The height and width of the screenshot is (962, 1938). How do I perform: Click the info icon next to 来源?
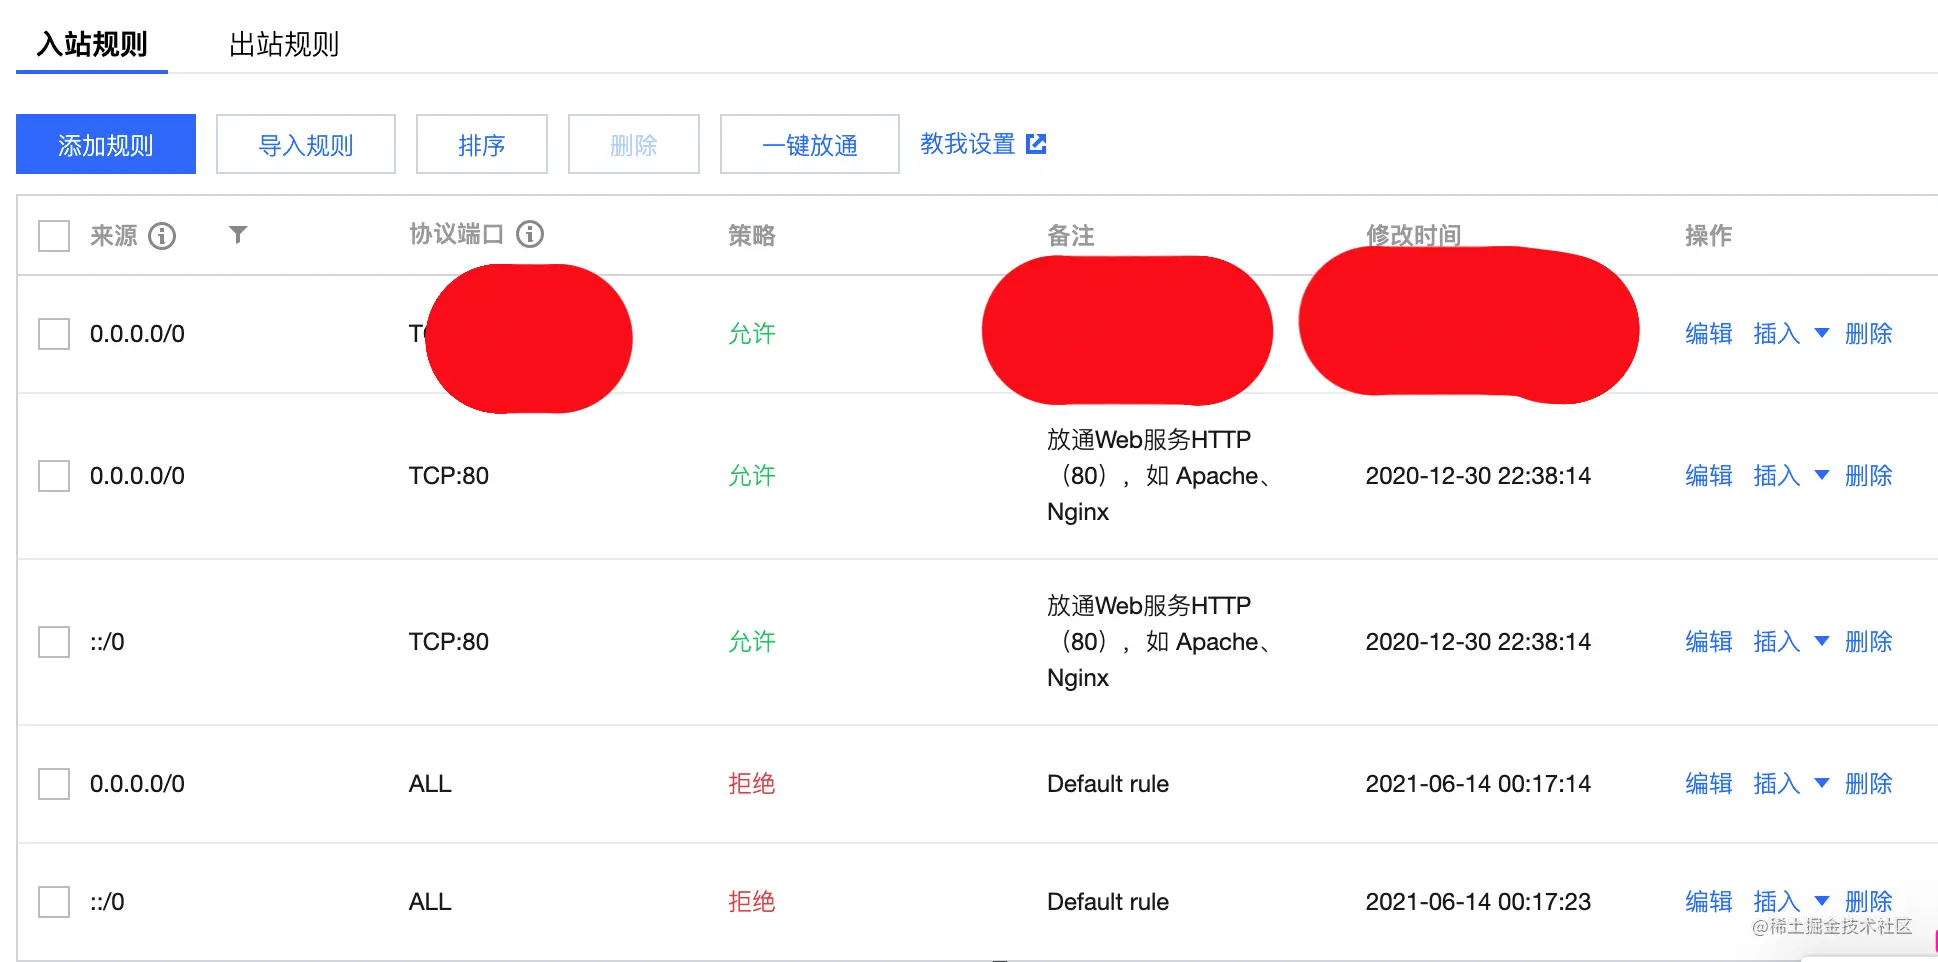pos(162,235)
